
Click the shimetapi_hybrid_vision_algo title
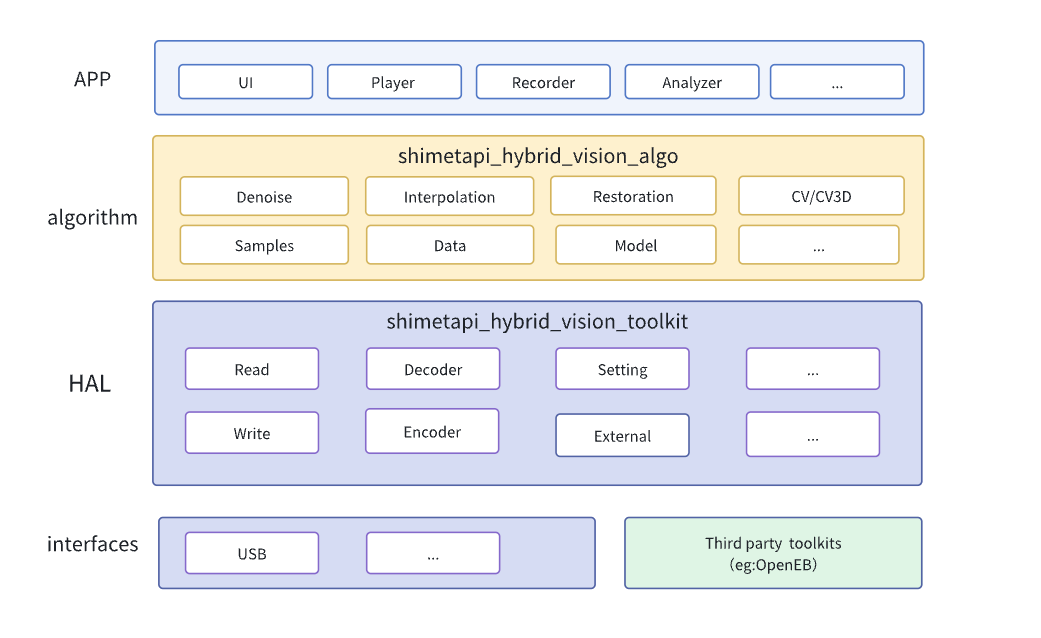538,156
